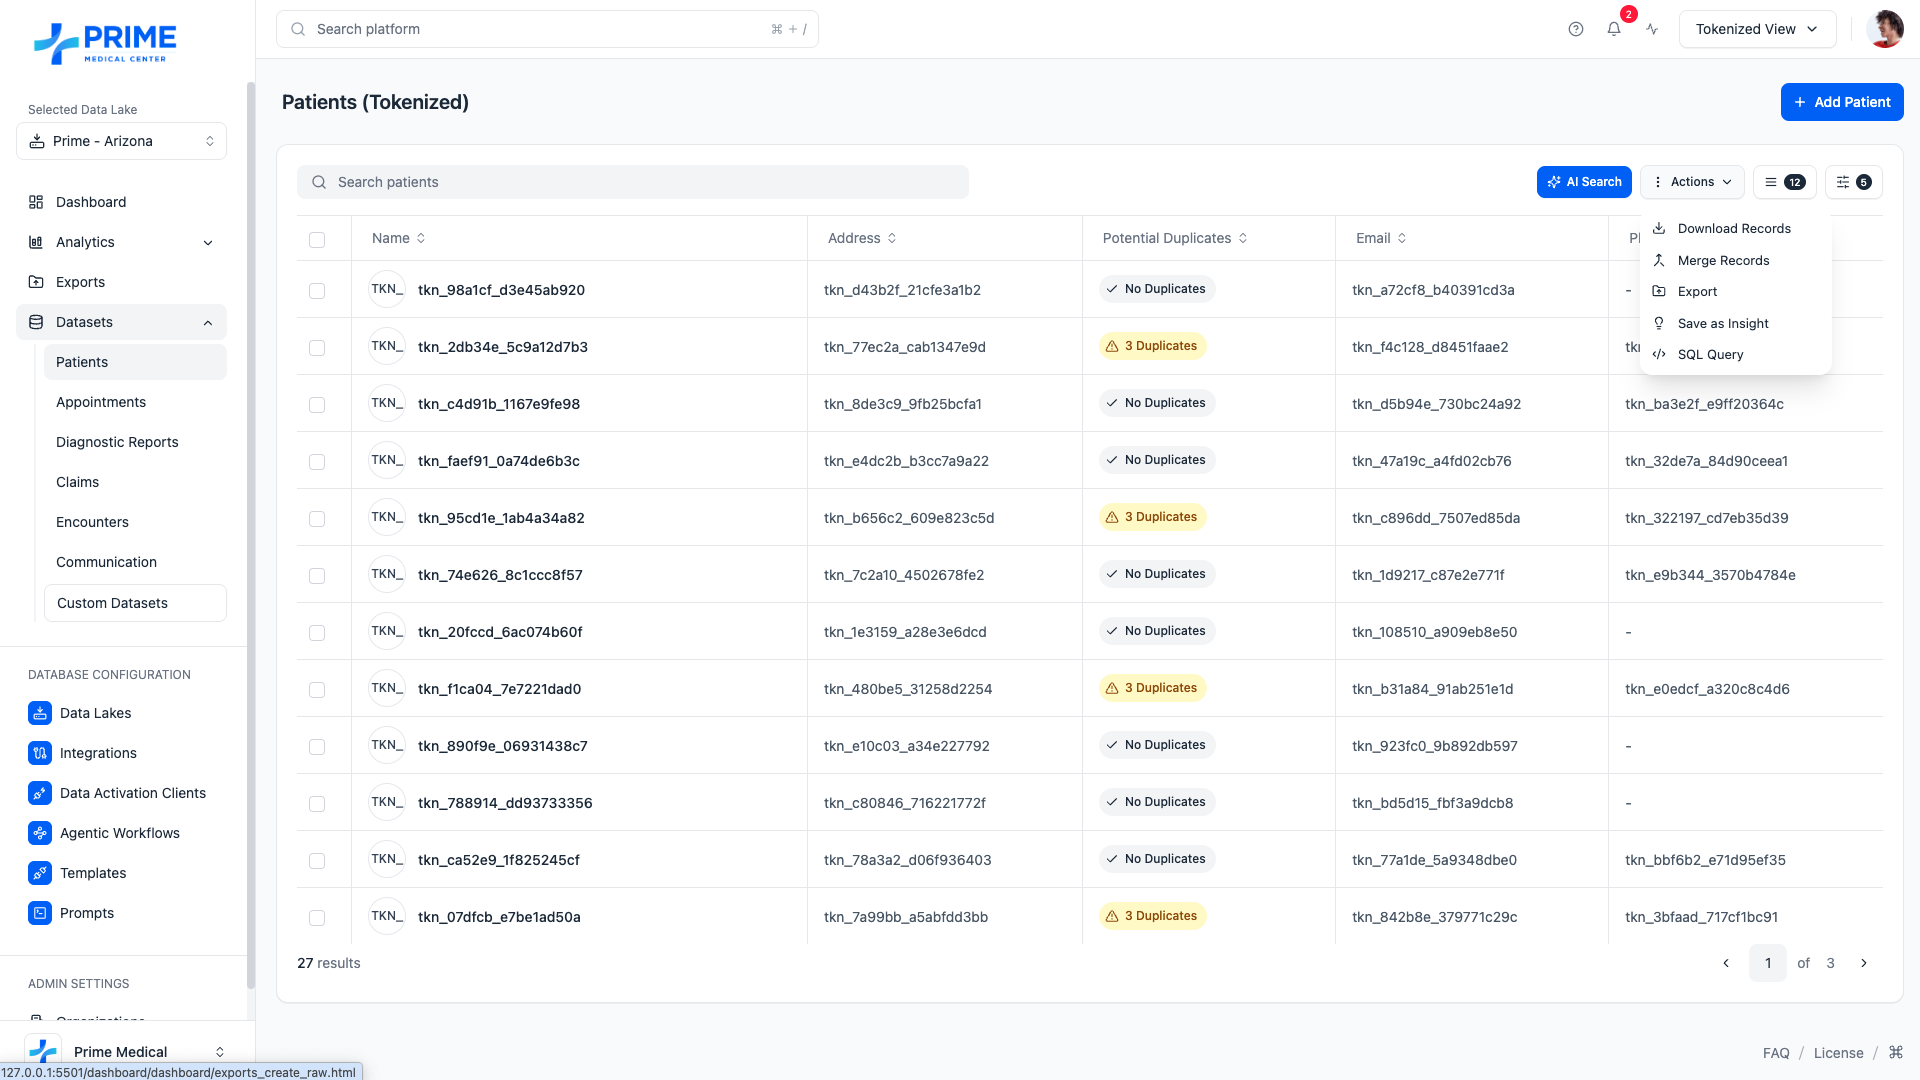The image size is (1920, 1080).
Task: Click the activity pulse icon in header
Action: pos(1652,29)
